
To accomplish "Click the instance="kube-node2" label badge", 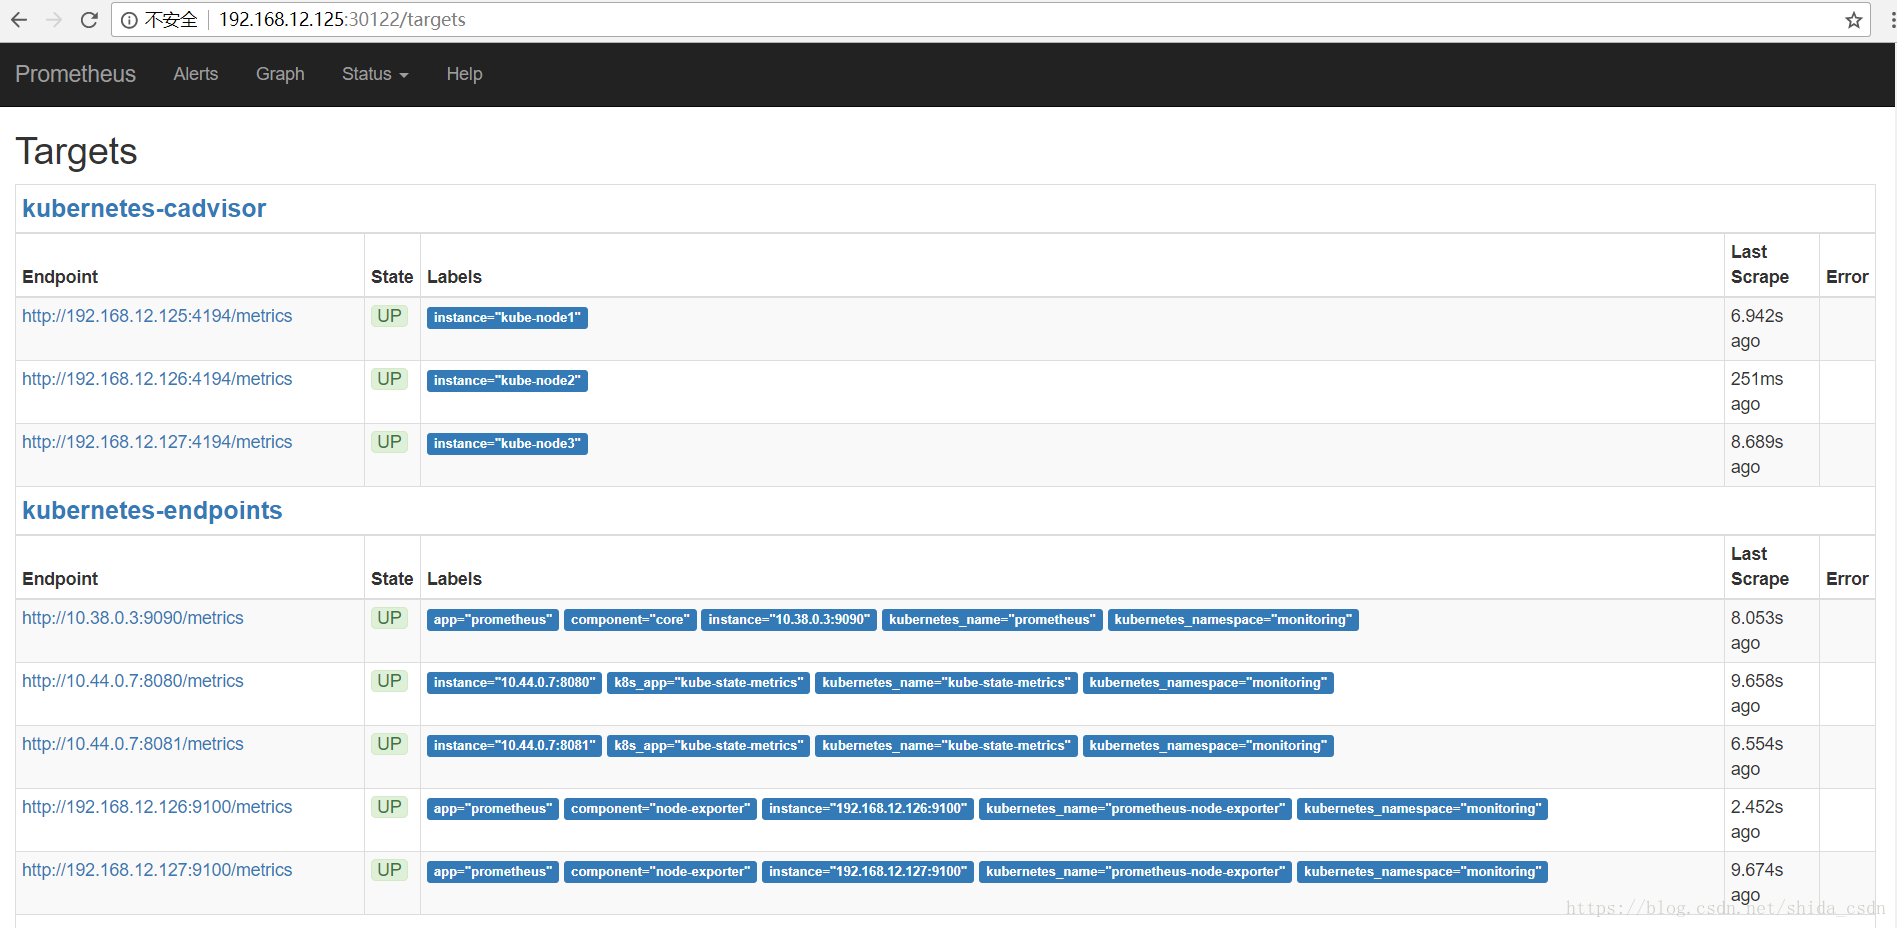I will [x=507, y=381].
